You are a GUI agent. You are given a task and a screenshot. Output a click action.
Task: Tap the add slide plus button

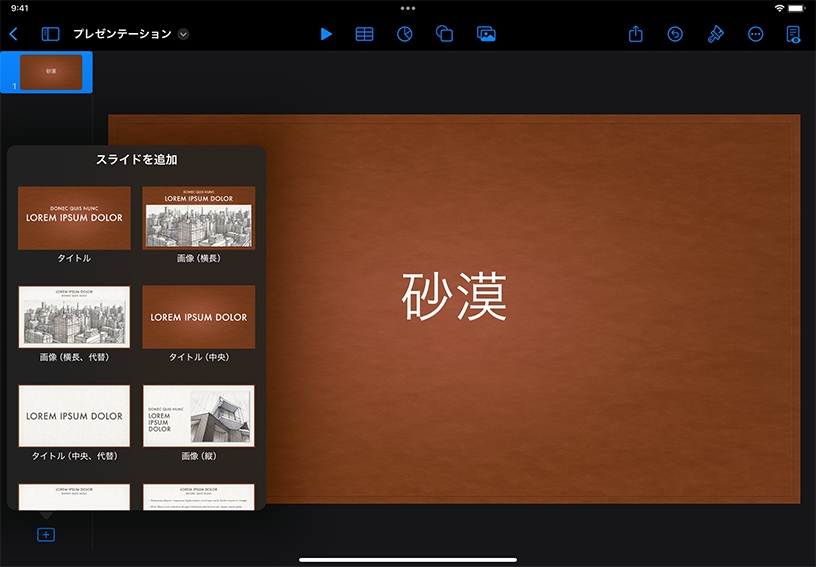[45, 535]
